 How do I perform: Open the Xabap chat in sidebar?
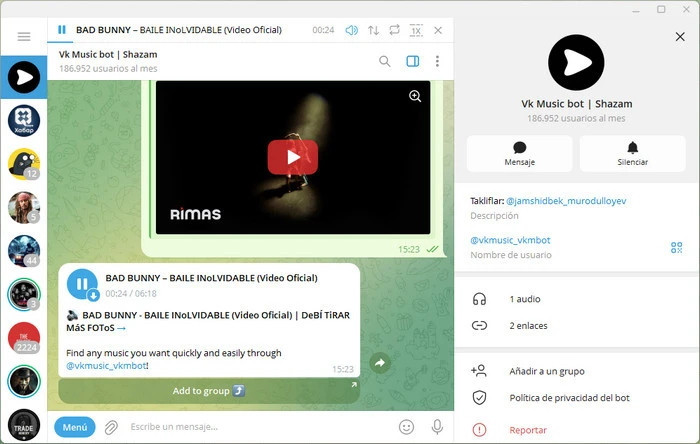[x=24, y=120]
